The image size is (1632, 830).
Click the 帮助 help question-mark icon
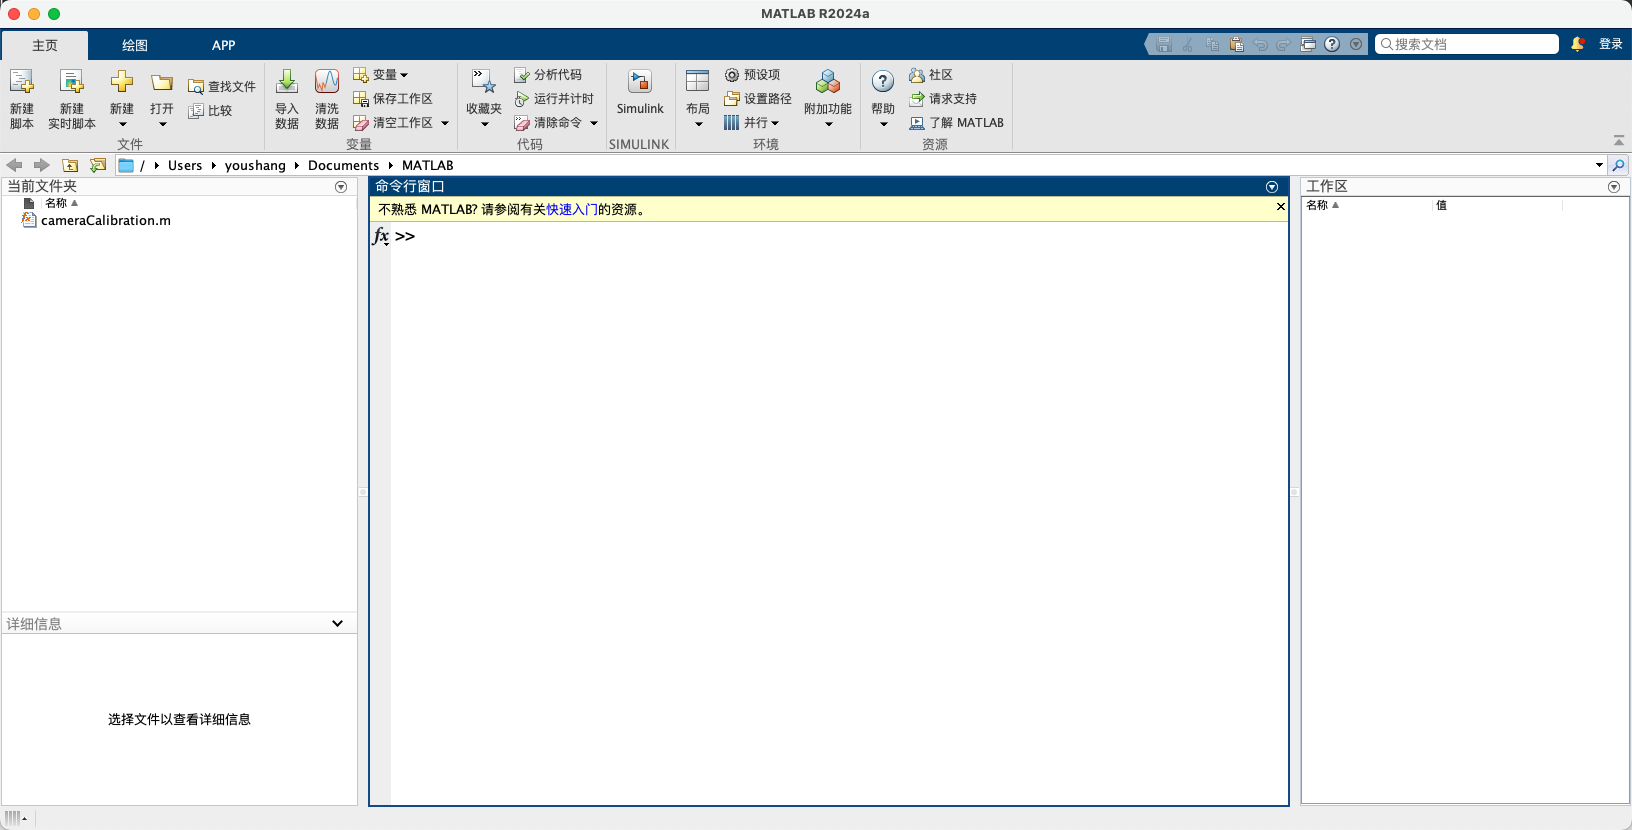[883, 82]
